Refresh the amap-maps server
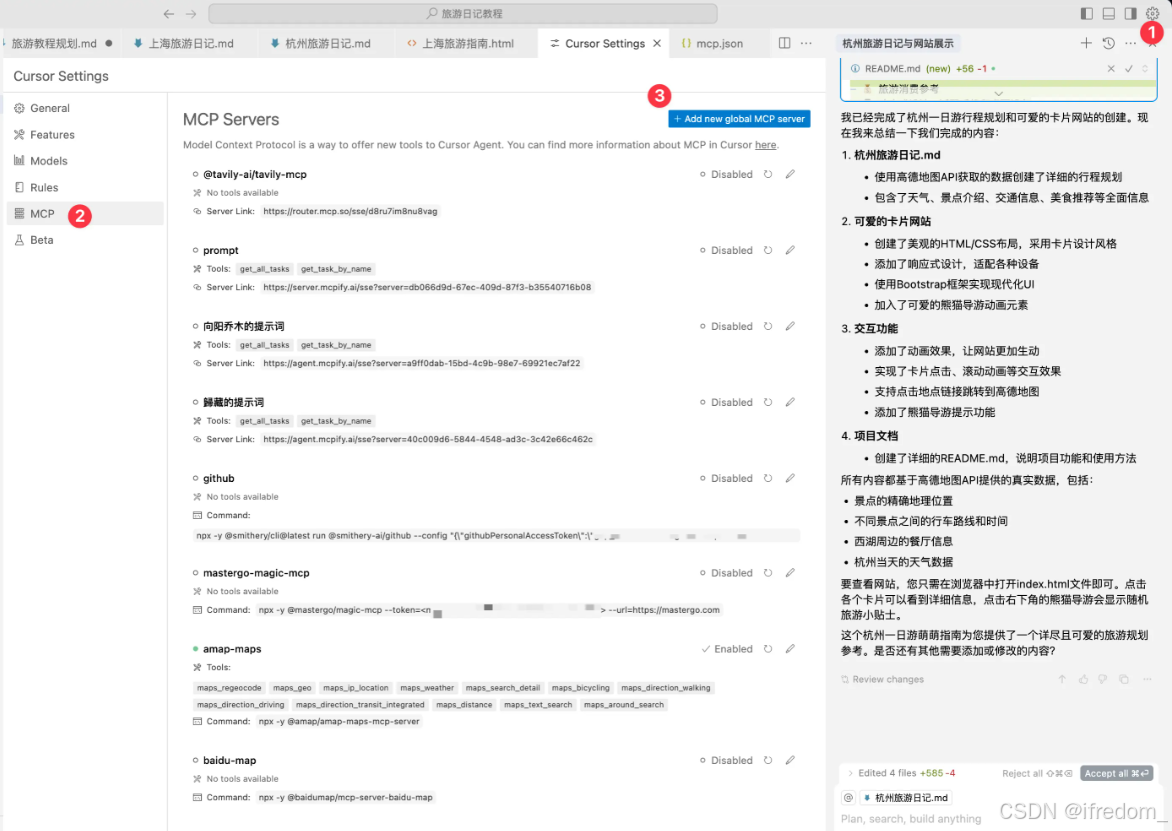This screenshot has width=1172, height=831. pyautogui.click(x=768, y=649)
